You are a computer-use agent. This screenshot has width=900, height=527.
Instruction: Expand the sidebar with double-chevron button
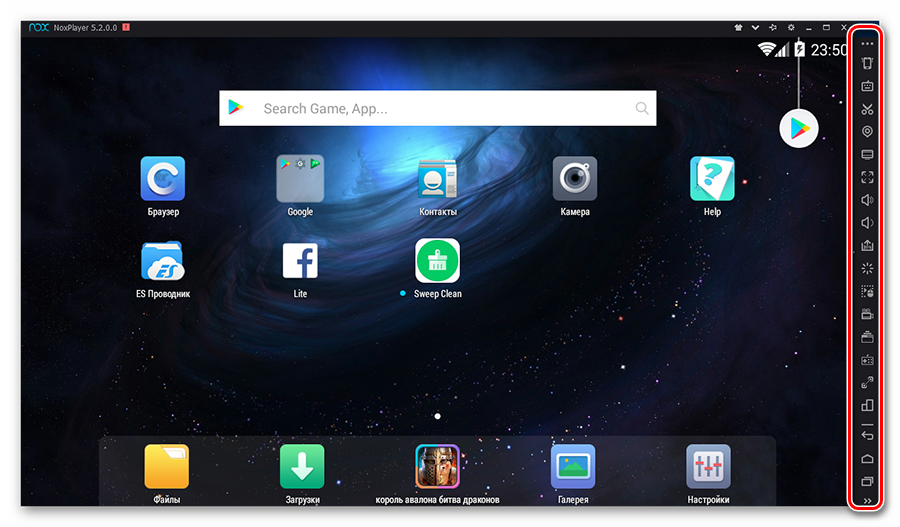click(867, 501)
